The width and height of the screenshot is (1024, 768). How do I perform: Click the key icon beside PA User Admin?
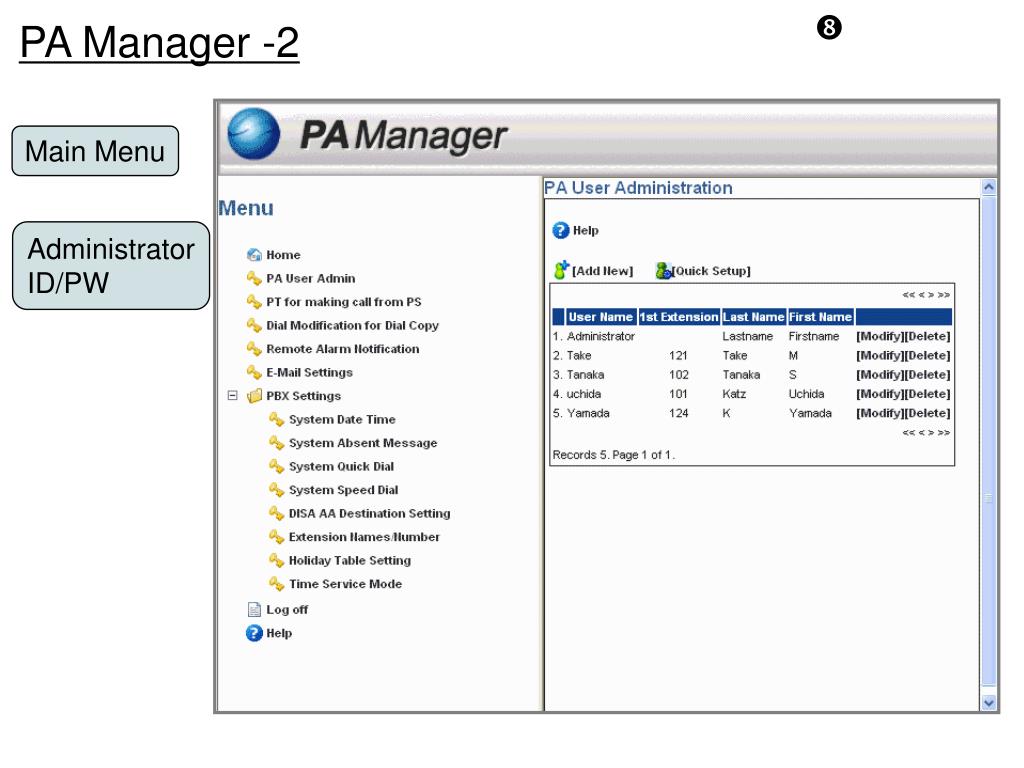(254, 278)
